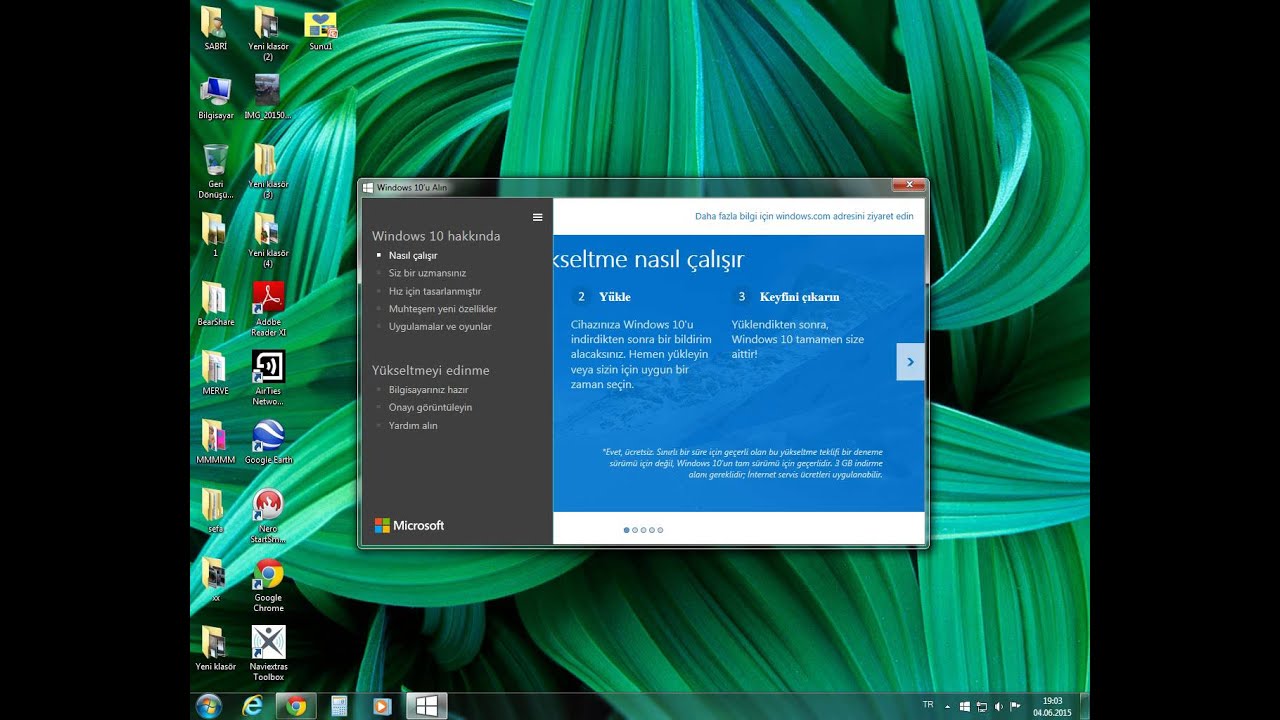Select the MMMMM folder

(x=215, y=443)
